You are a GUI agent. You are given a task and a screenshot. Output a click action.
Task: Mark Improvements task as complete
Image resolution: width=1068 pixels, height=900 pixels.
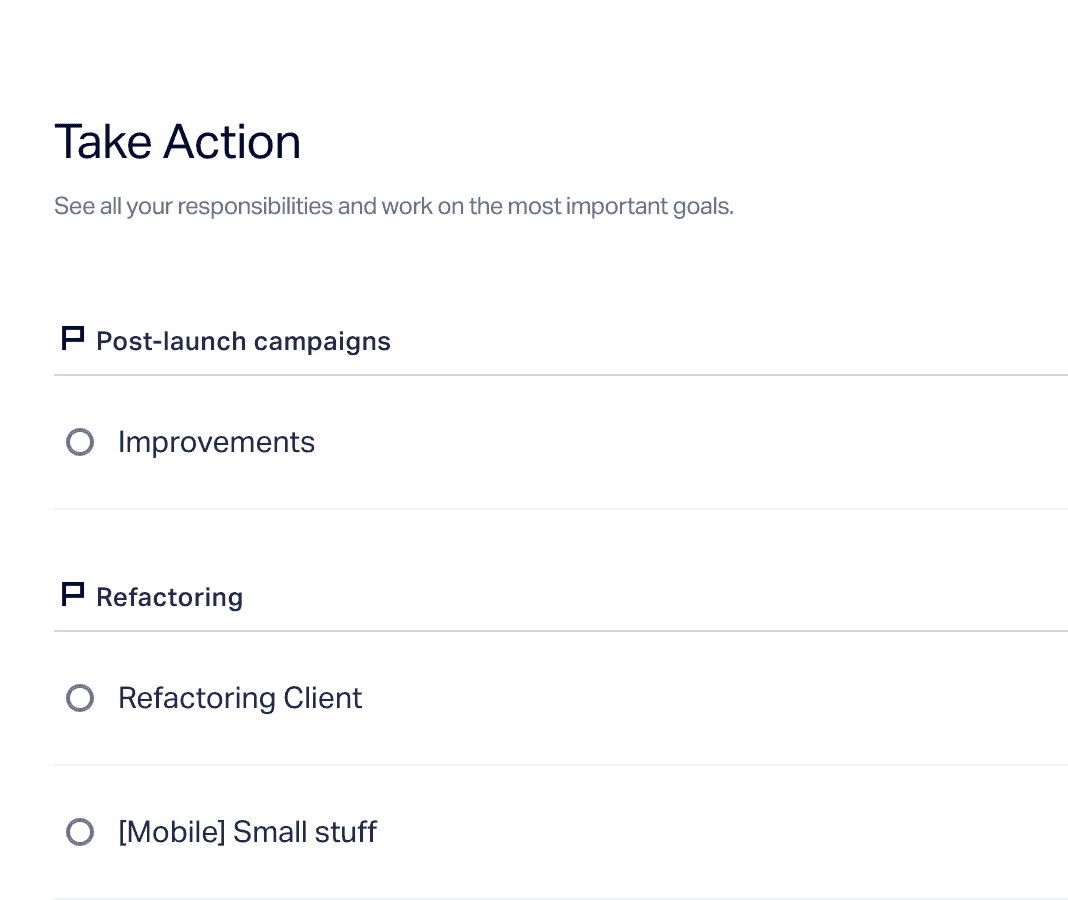pyautogui.click(x=80, y=442)
